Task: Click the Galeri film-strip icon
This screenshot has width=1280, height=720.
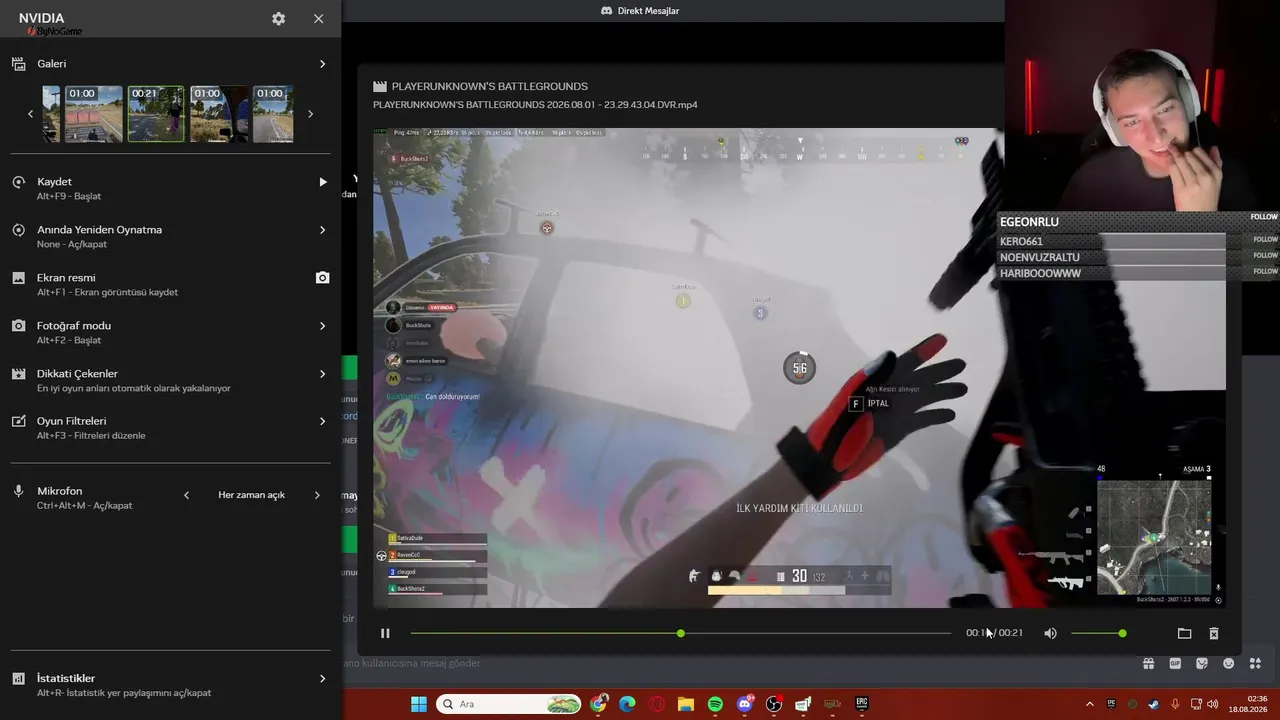Action: (18, 64)
